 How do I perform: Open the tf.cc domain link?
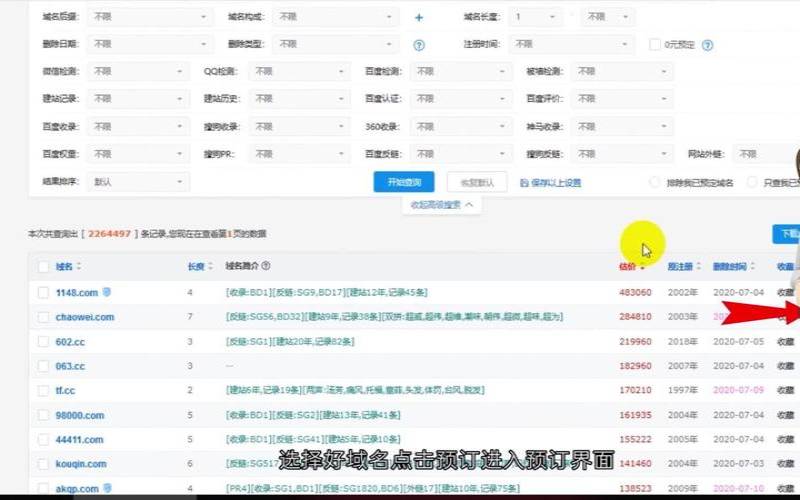tap(65, 391)
